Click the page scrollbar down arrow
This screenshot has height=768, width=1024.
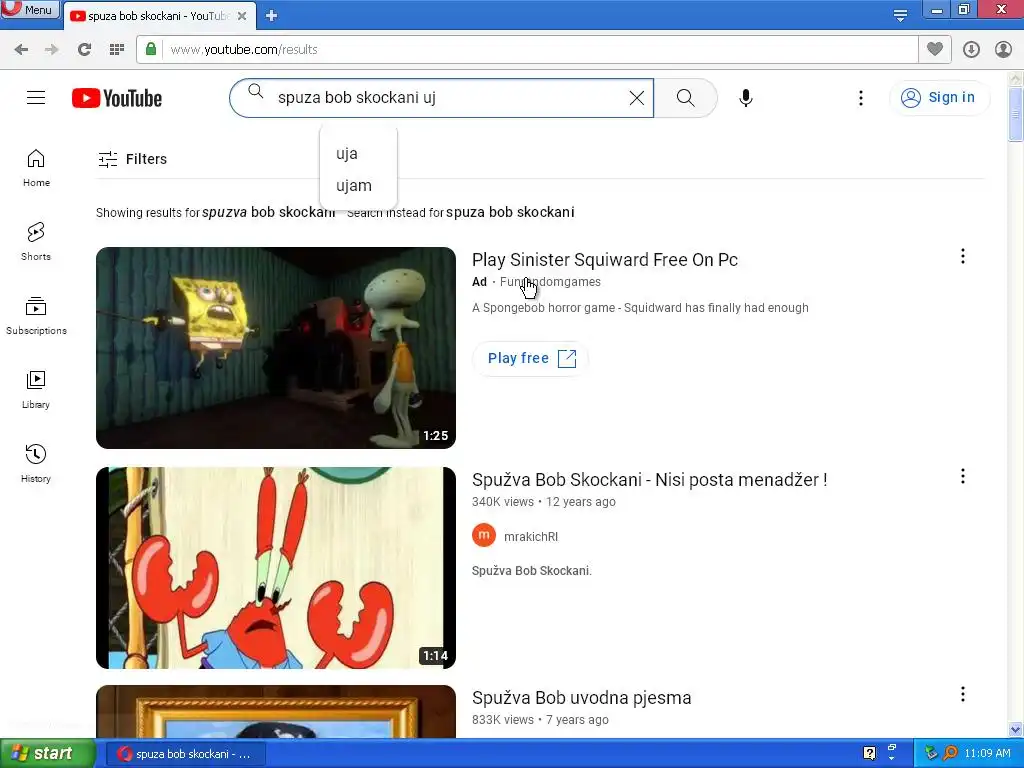(1015, 730)
